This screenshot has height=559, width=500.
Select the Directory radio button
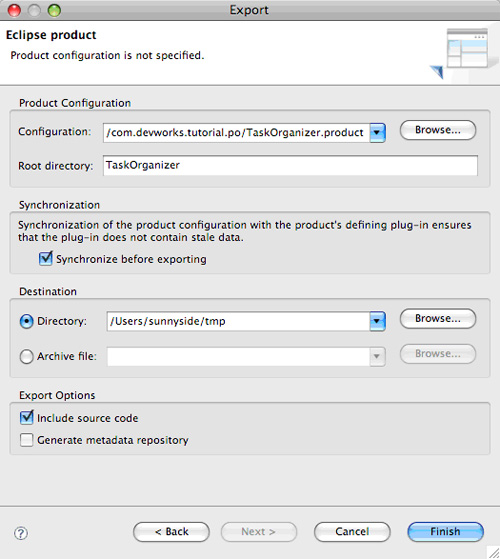click(x=26, y=321)
